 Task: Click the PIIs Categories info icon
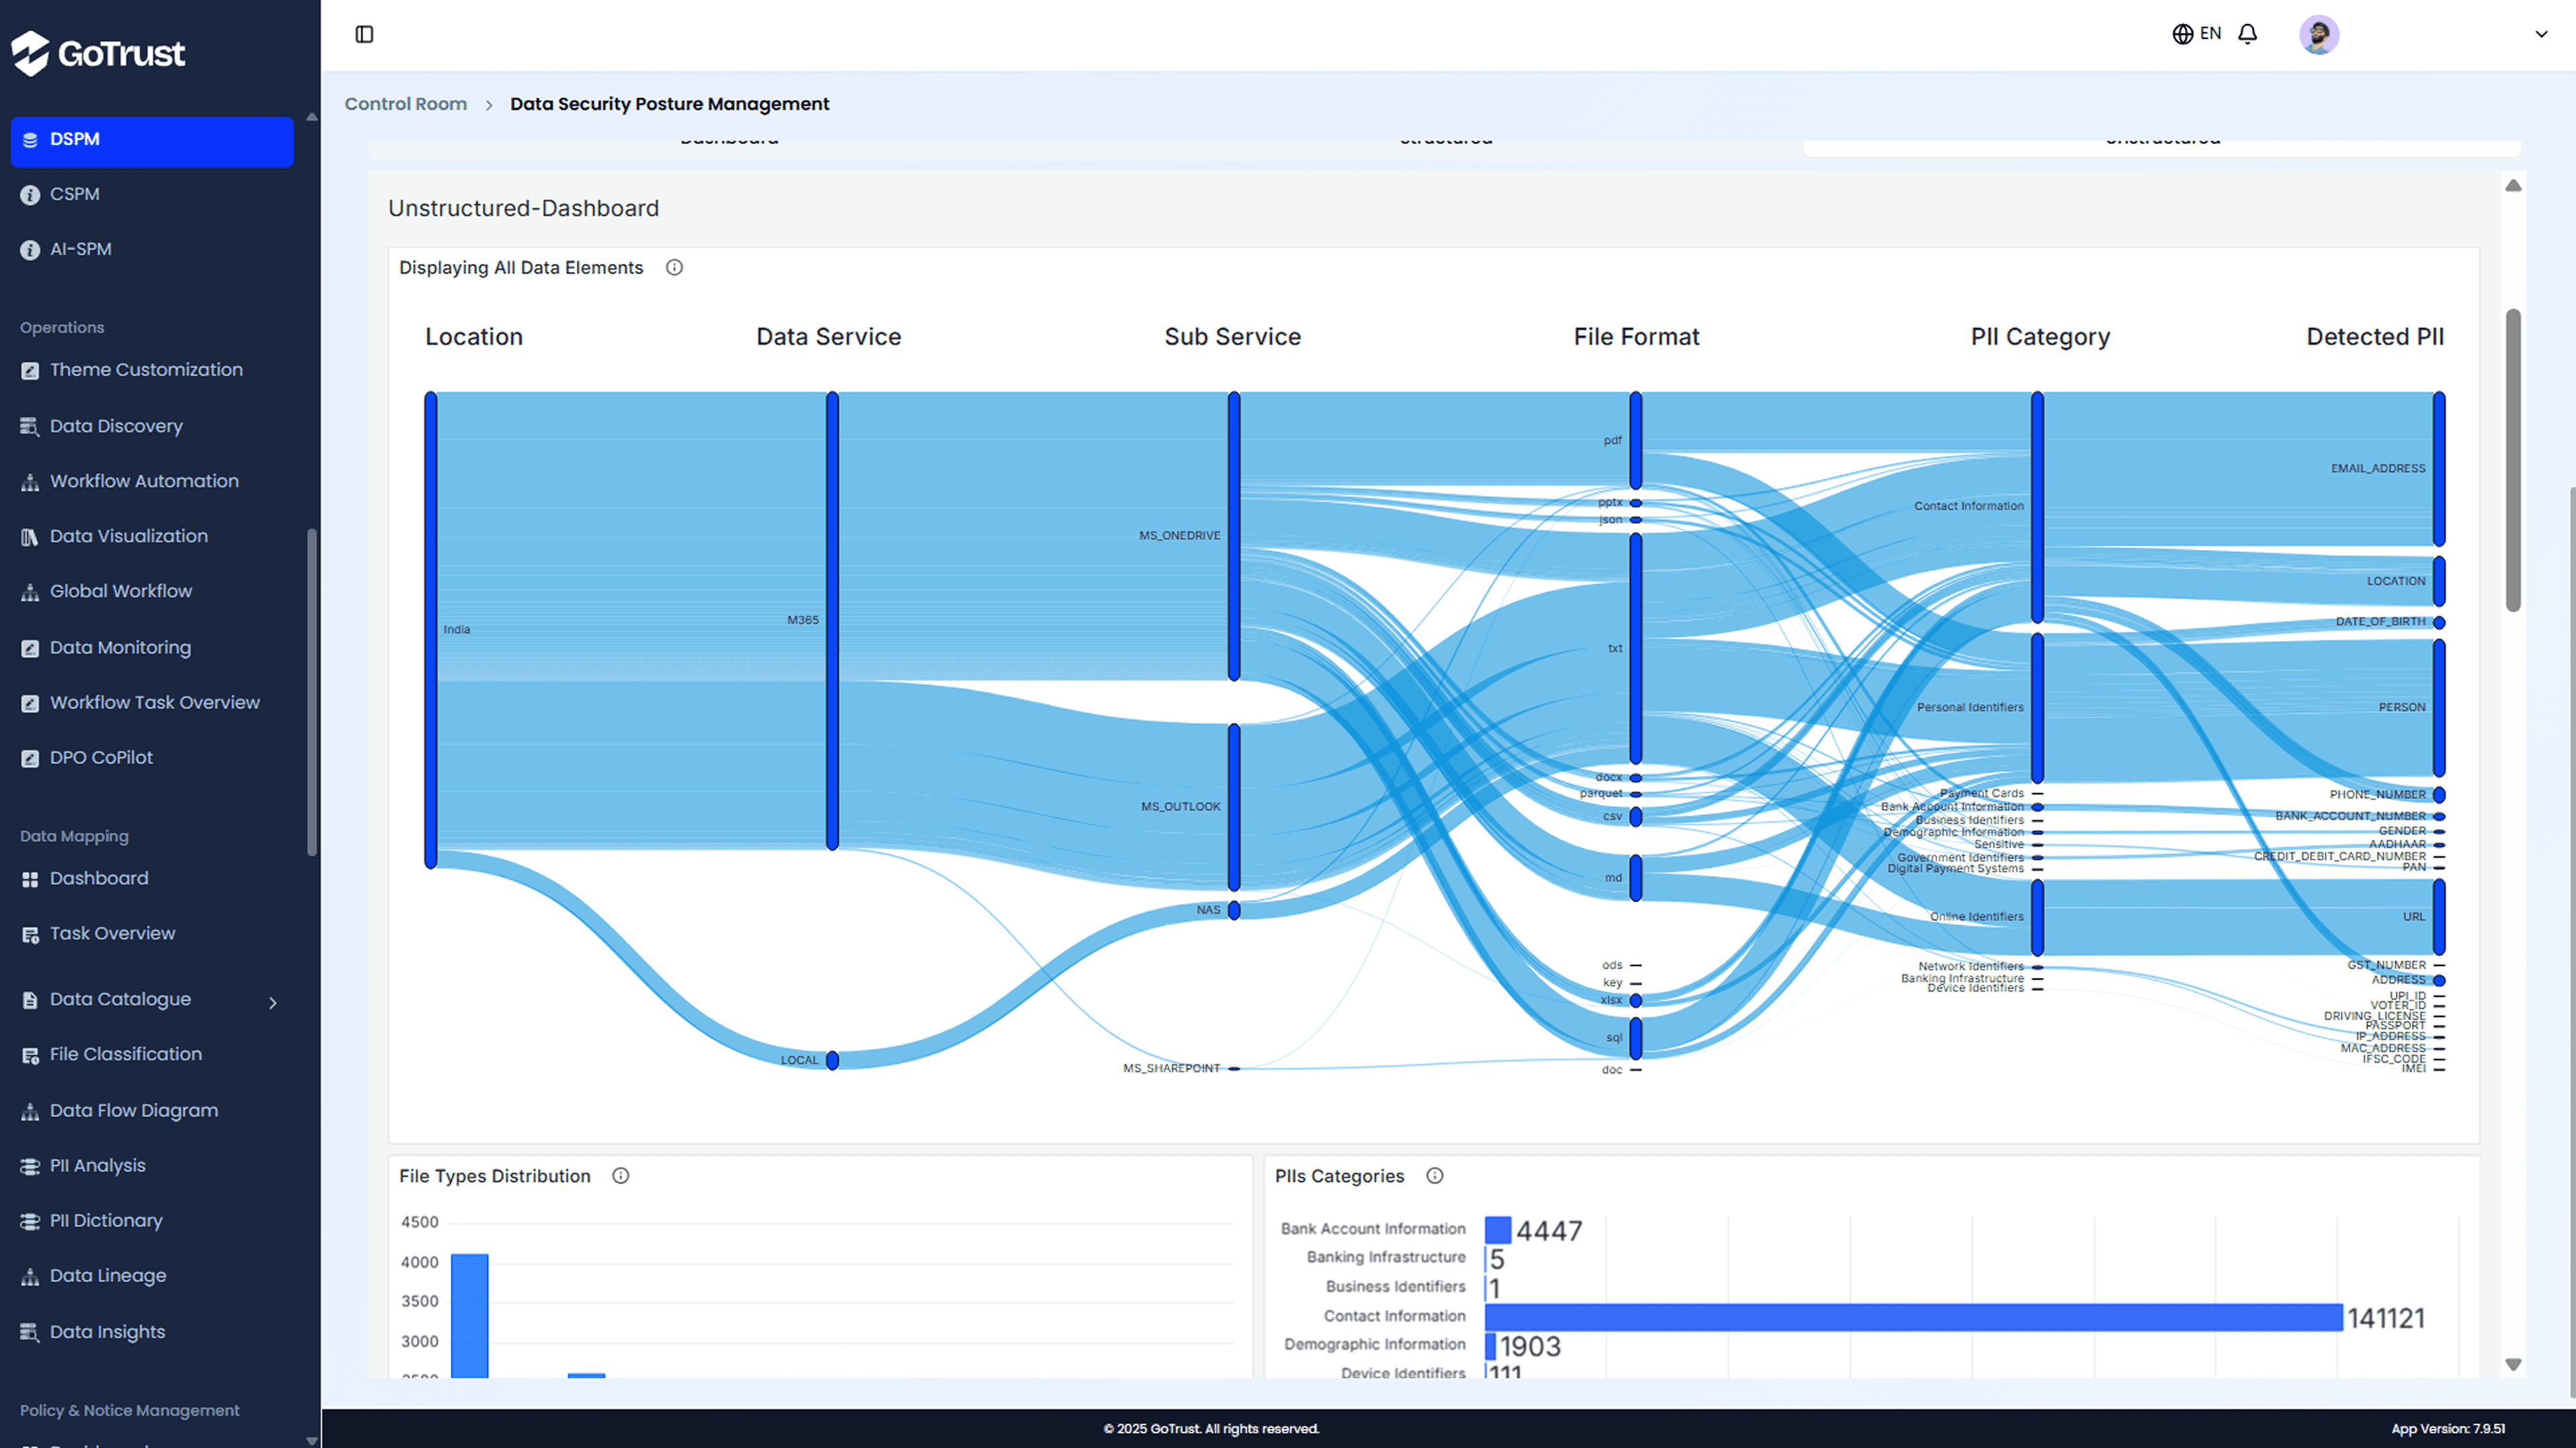[1434, 1175]
